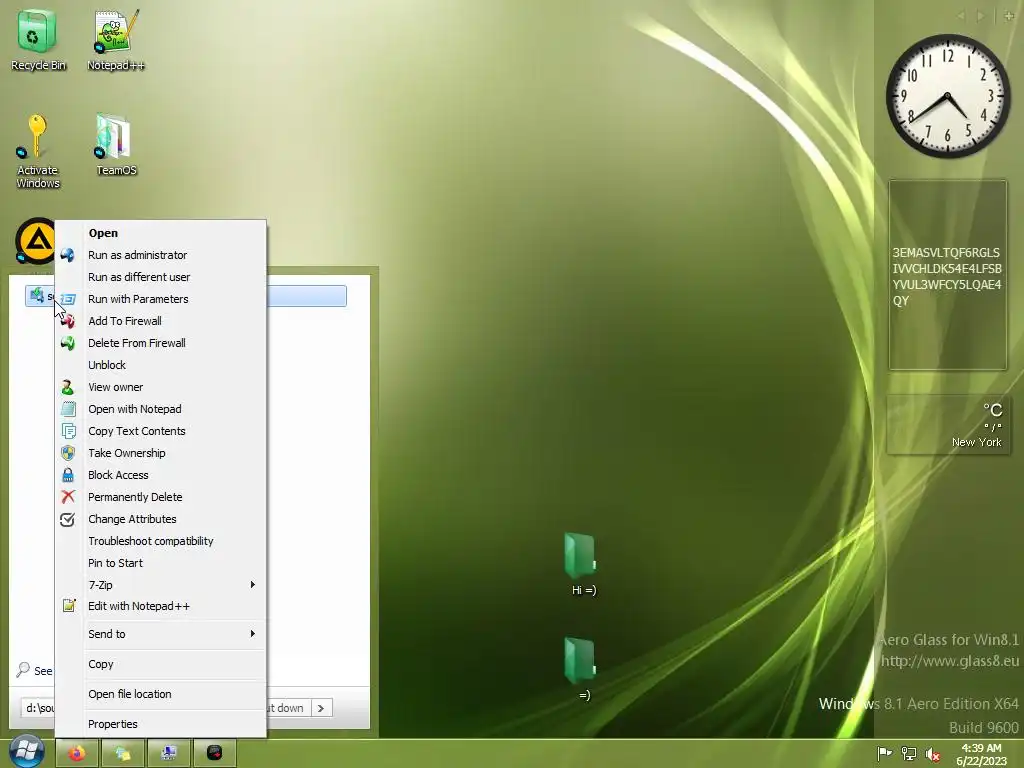Choose Run with Parameters

coord(161,299)
